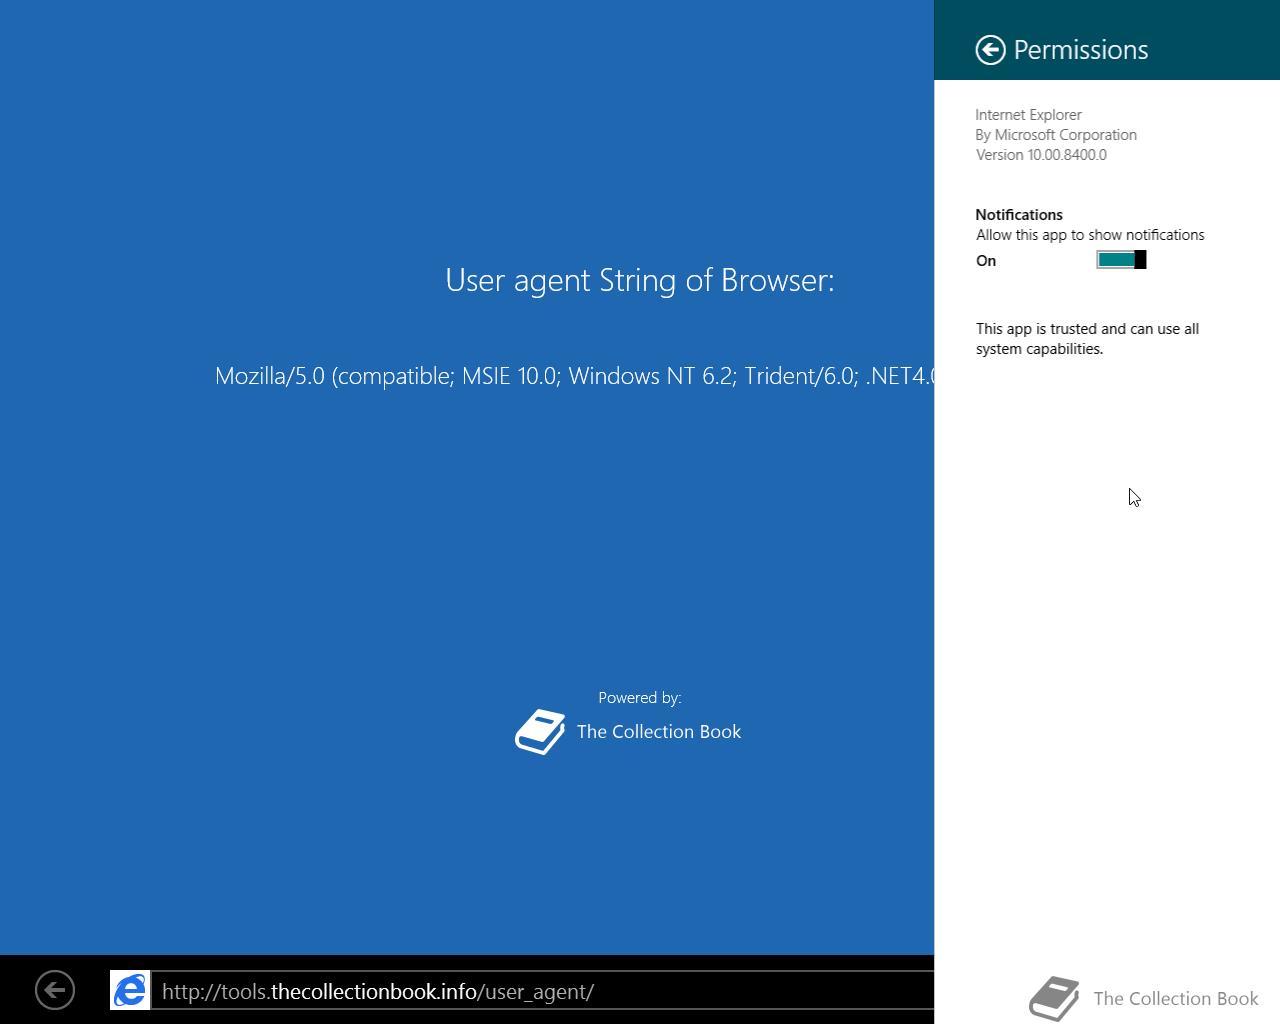Image resolution: width=1280 pixels, height=1024 pixels.
Task: Select the Permissions title text
Action: click(x=1081, y=49)
